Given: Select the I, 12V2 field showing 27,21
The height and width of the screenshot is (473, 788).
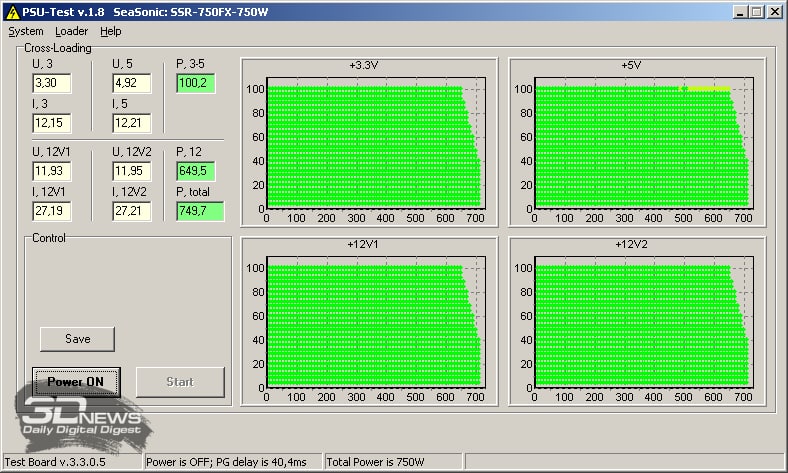Looking at the screenshot, I should pyautogui.click(x=132, y=211).
